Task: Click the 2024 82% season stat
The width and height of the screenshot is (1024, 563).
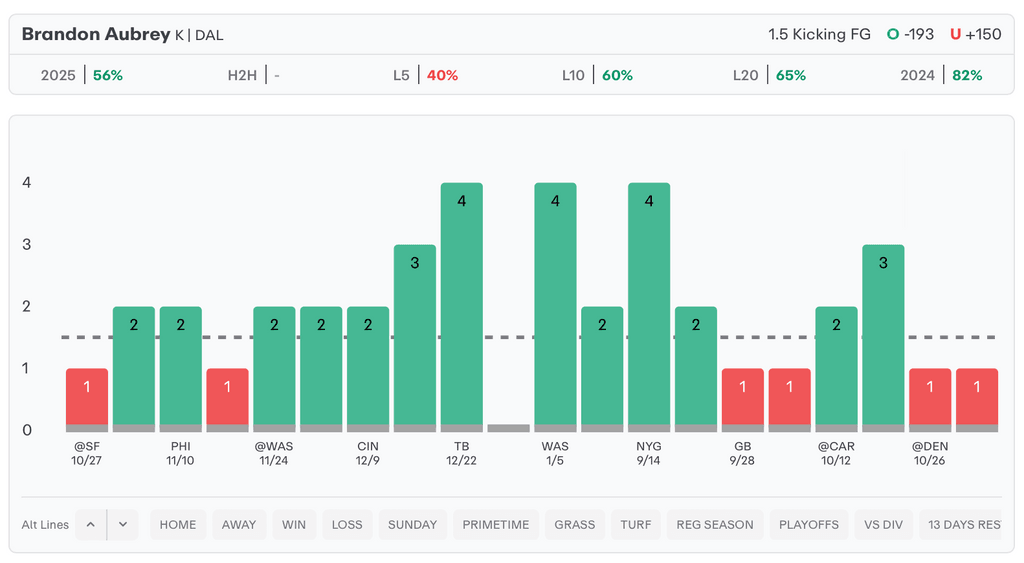Action: tap(941, 75)
